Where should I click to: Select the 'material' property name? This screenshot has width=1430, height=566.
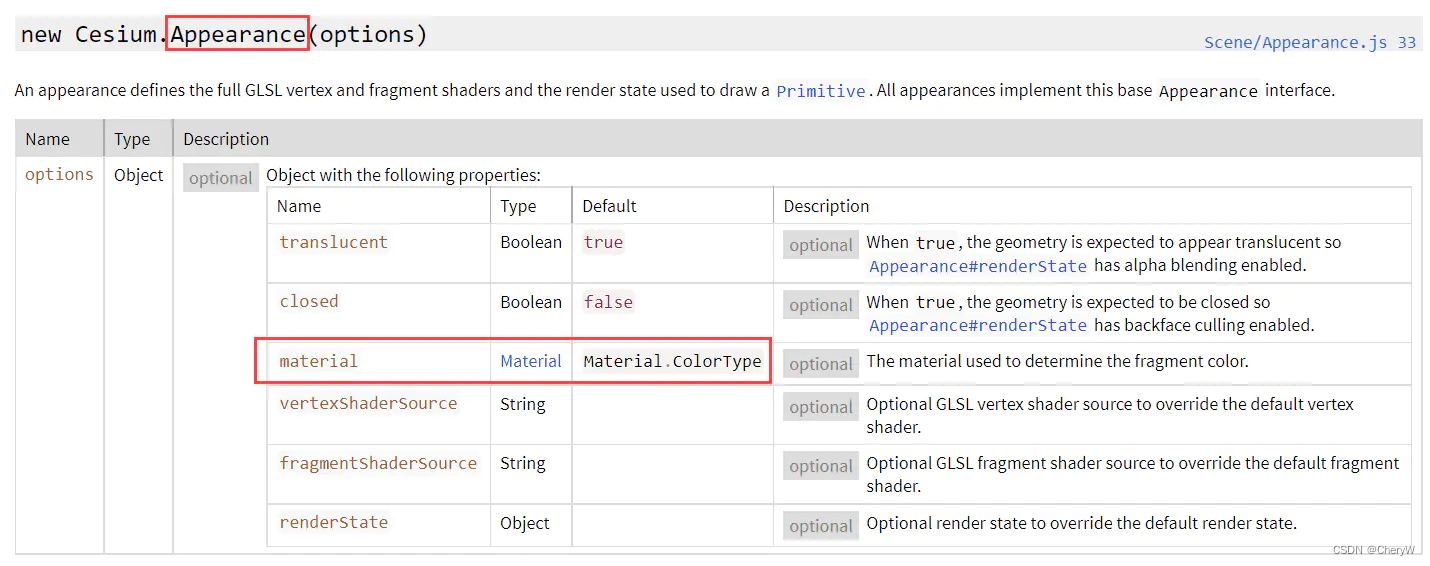(318, 361)
